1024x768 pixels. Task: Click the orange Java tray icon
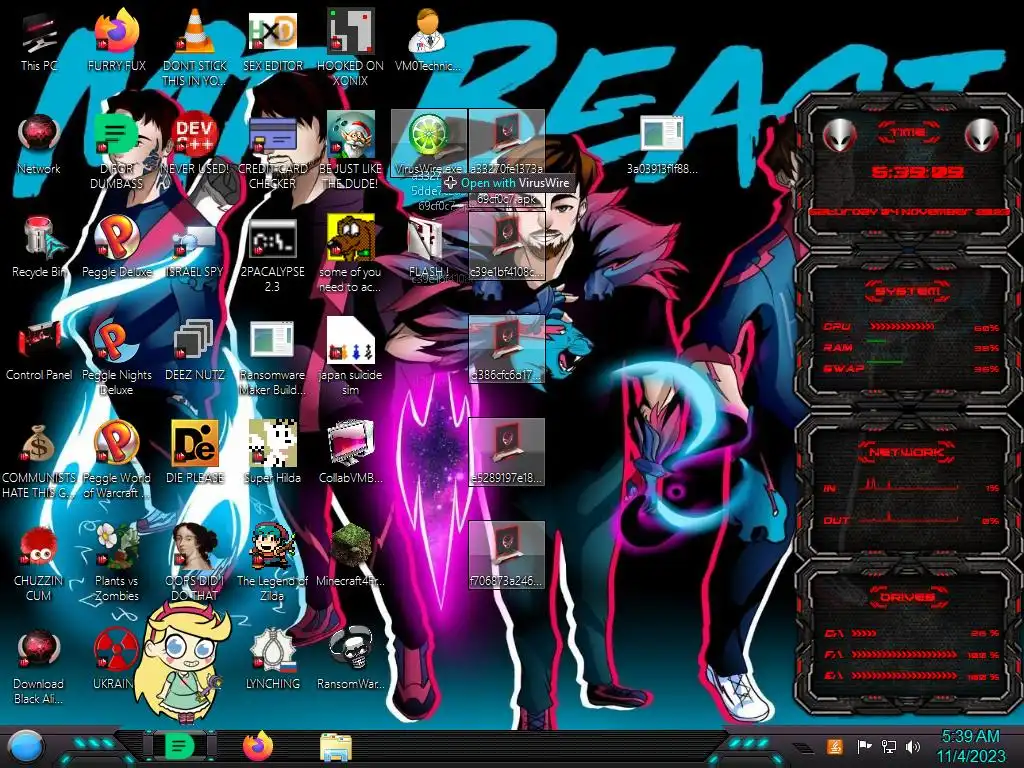pyautogui.click(x=834, y=746)
